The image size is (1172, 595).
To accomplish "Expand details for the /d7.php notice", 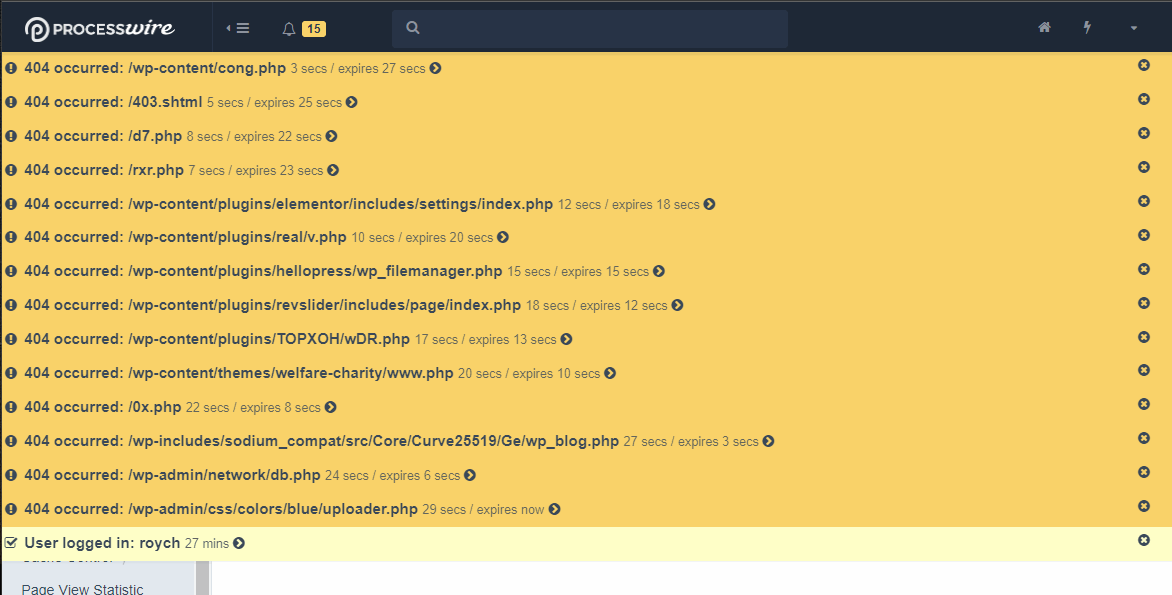I will [332, 137].
